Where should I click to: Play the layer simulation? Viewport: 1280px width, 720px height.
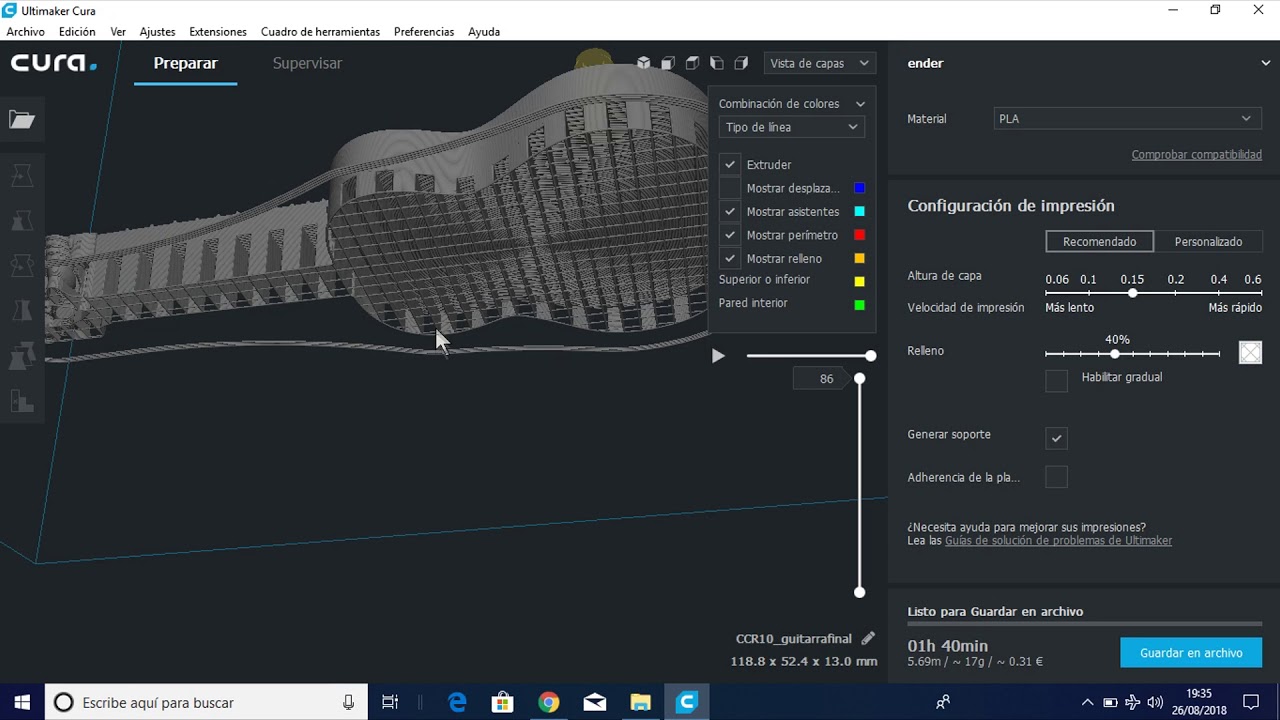pyautogui.click(x=718, y=356)
